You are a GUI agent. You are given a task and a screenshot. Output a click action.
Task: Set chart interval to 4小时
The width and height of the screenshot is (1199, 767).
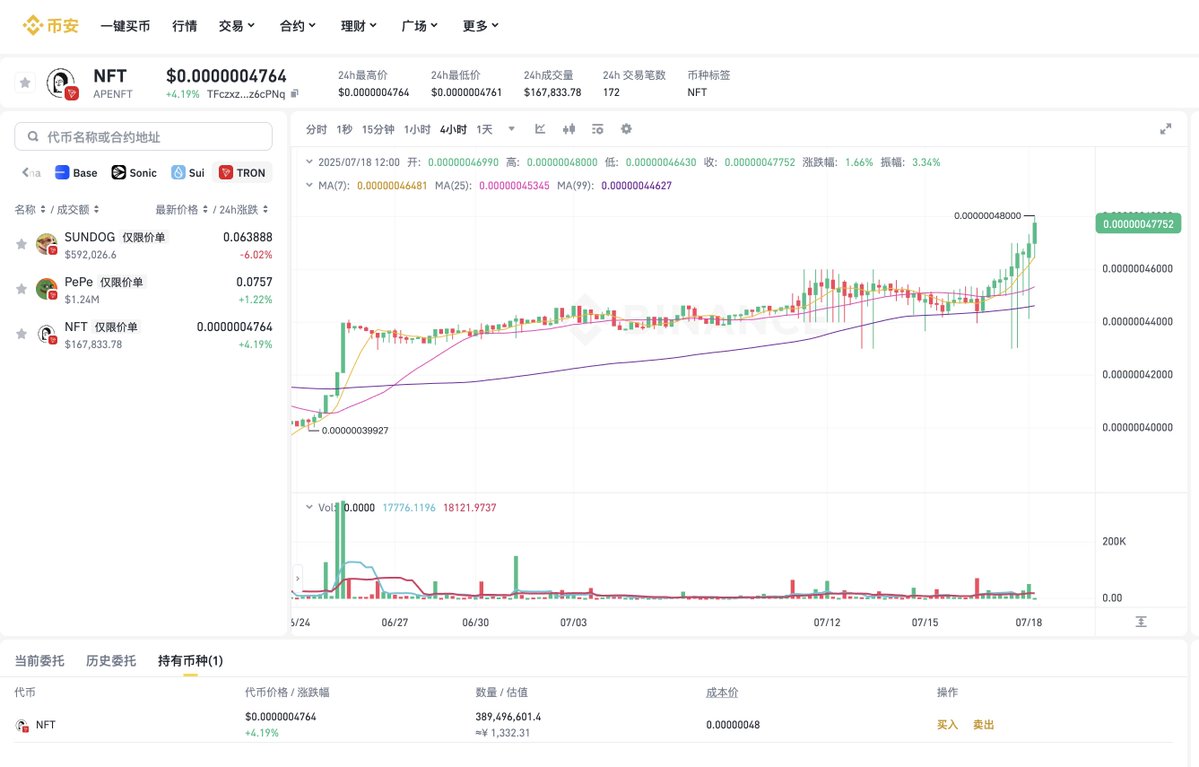[x=453, y=129]
